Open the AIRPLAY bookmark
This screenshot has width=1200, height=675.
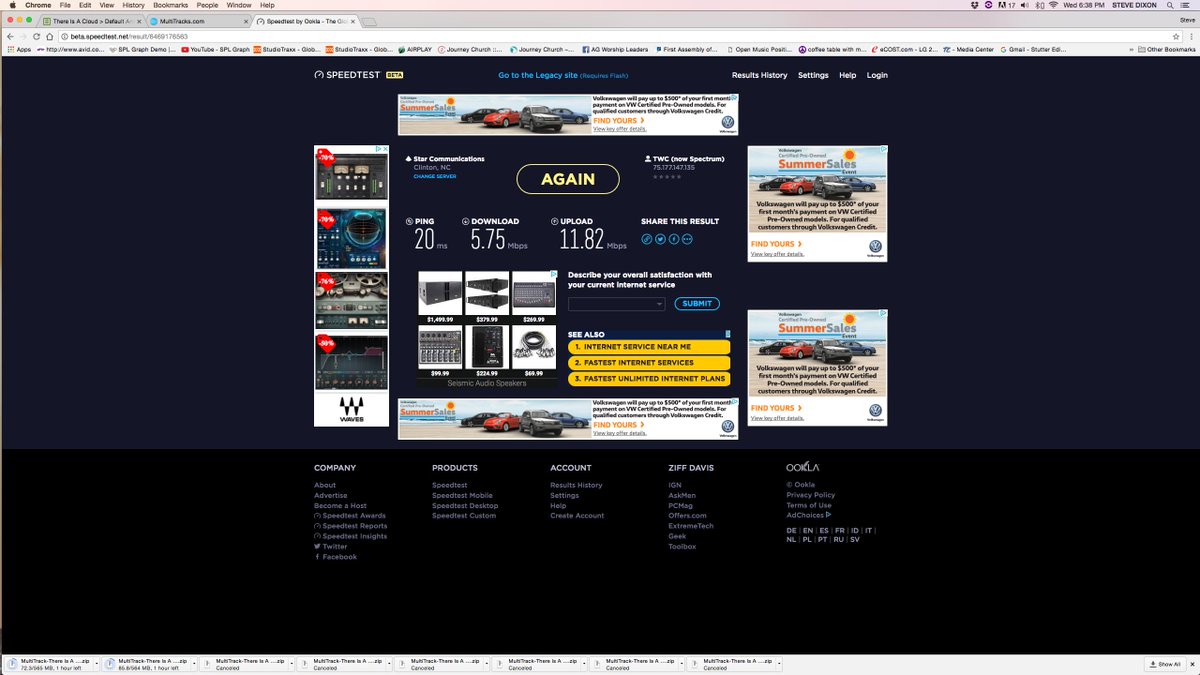tap(413, 49)
